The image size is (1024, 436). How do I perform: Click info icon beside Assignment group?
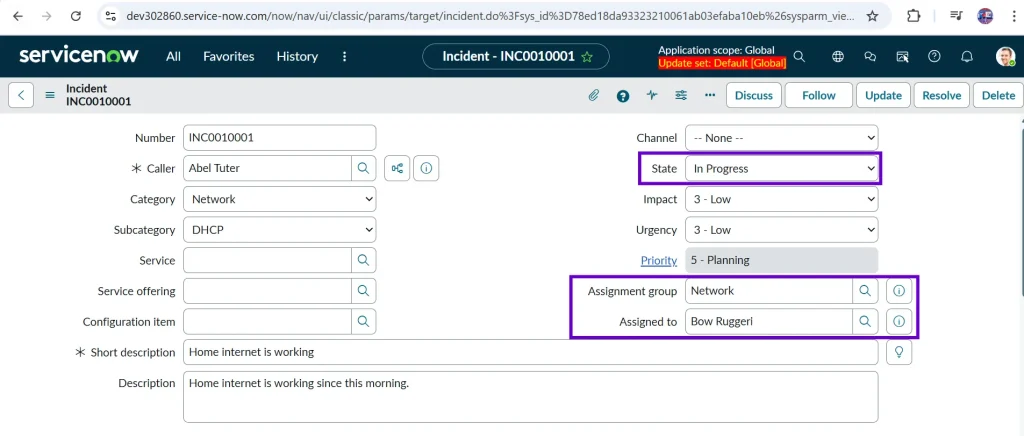tap(898, 291)
